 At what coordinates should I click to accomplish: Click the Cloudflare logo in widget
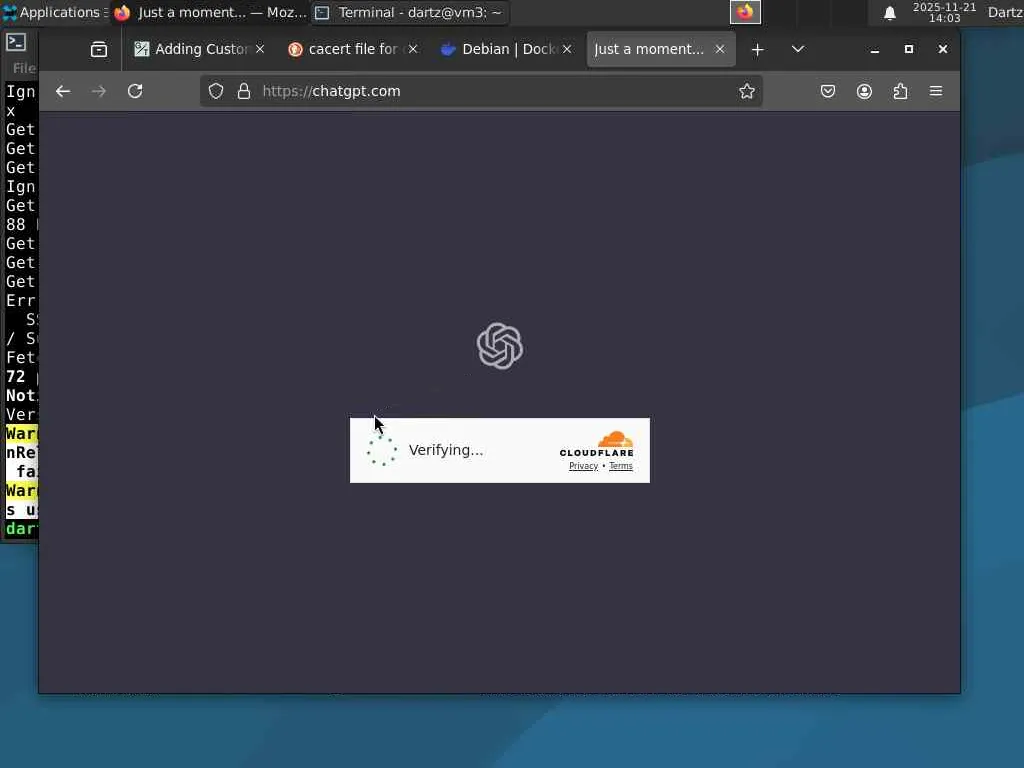point(596,444)
